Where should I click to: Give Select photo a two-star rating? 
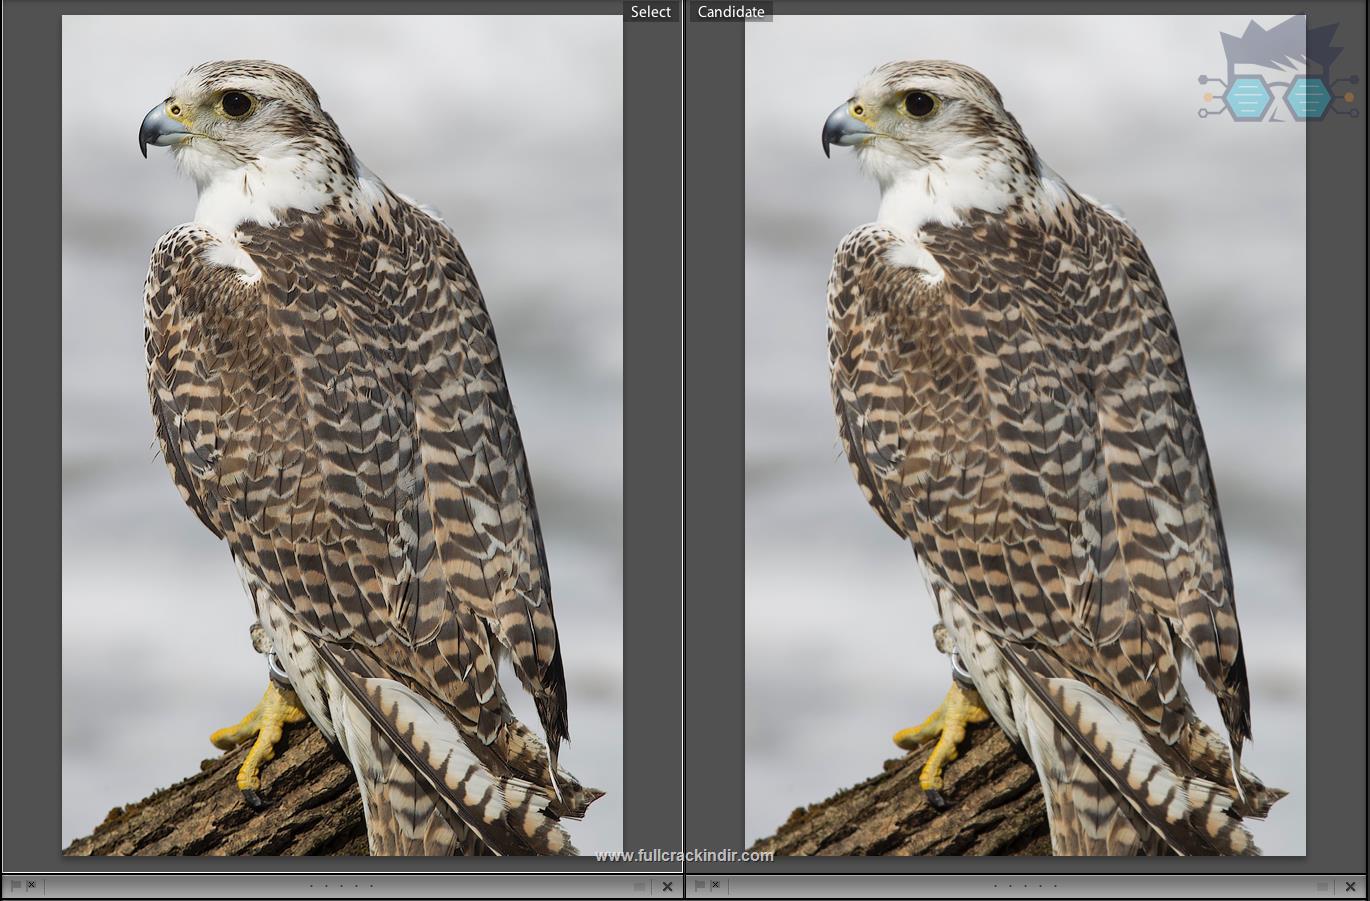(326, 886)
